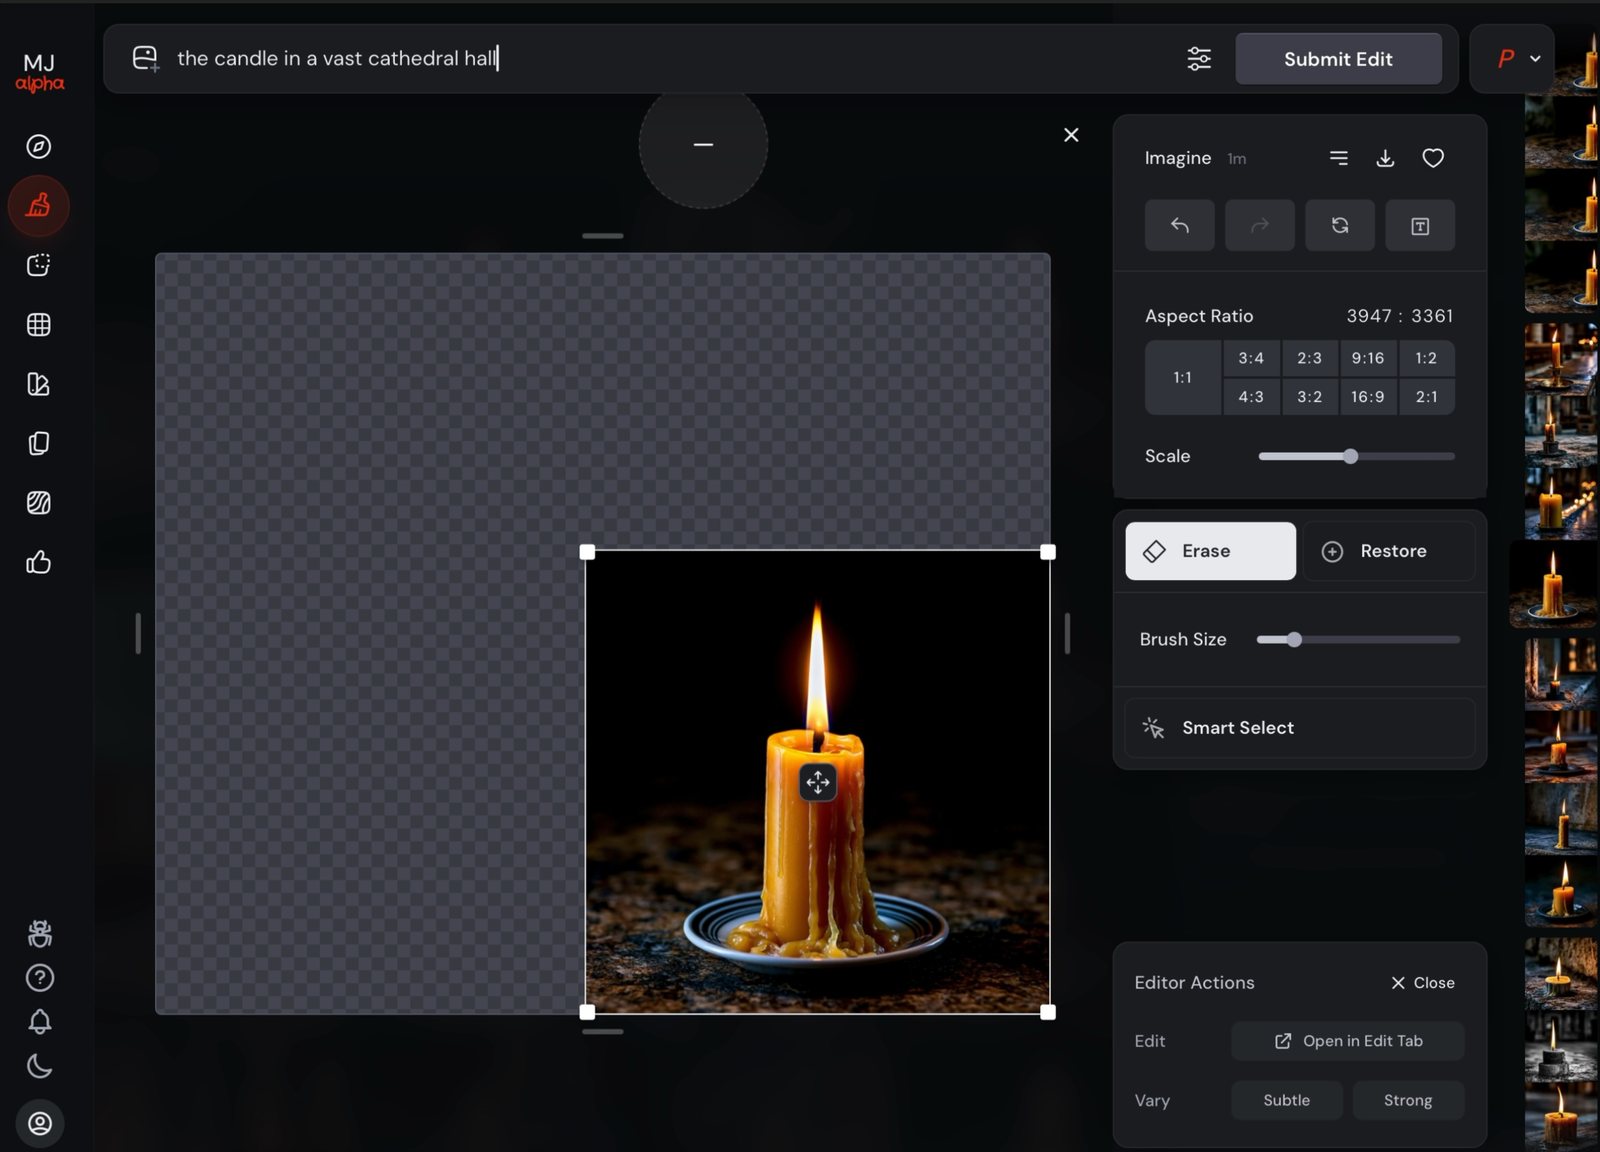This screenshot has width=1600, height=1152.
Task: Open the prompt settings sliders icon
Action: click(1199, 59)
